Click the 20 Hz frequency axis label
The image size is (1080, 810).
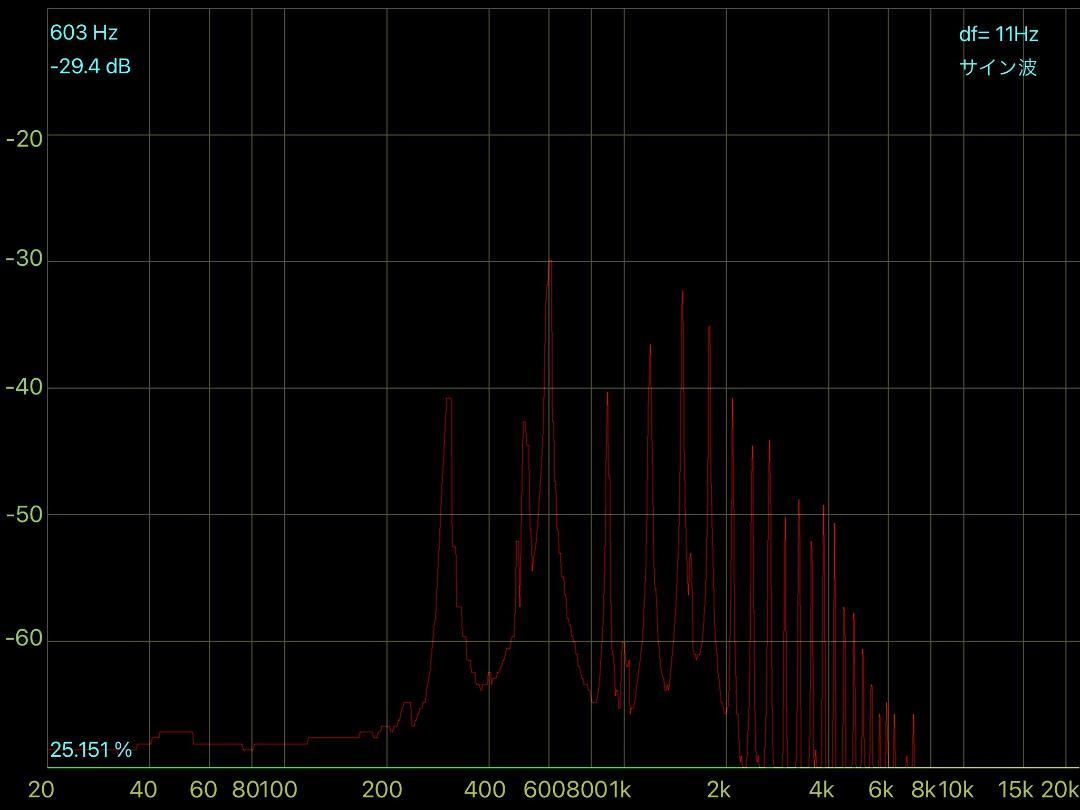click(41, 789)
